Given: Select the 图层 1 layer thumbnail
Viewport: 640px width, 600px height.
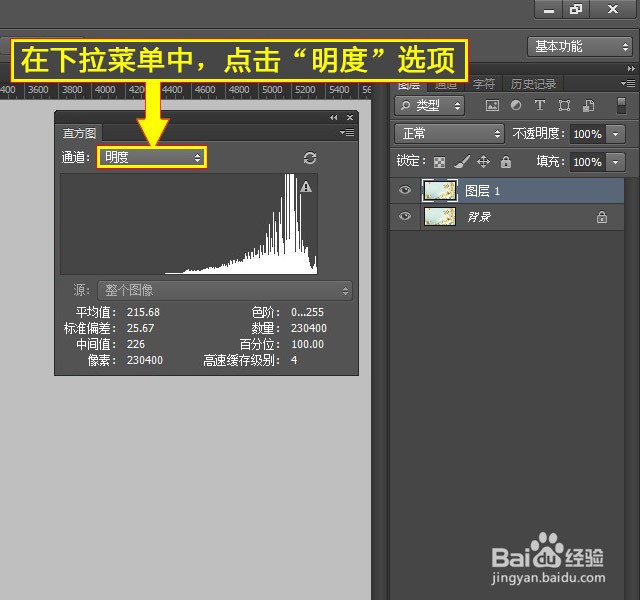Looking at the screenshot, I should tap(440, 191).
